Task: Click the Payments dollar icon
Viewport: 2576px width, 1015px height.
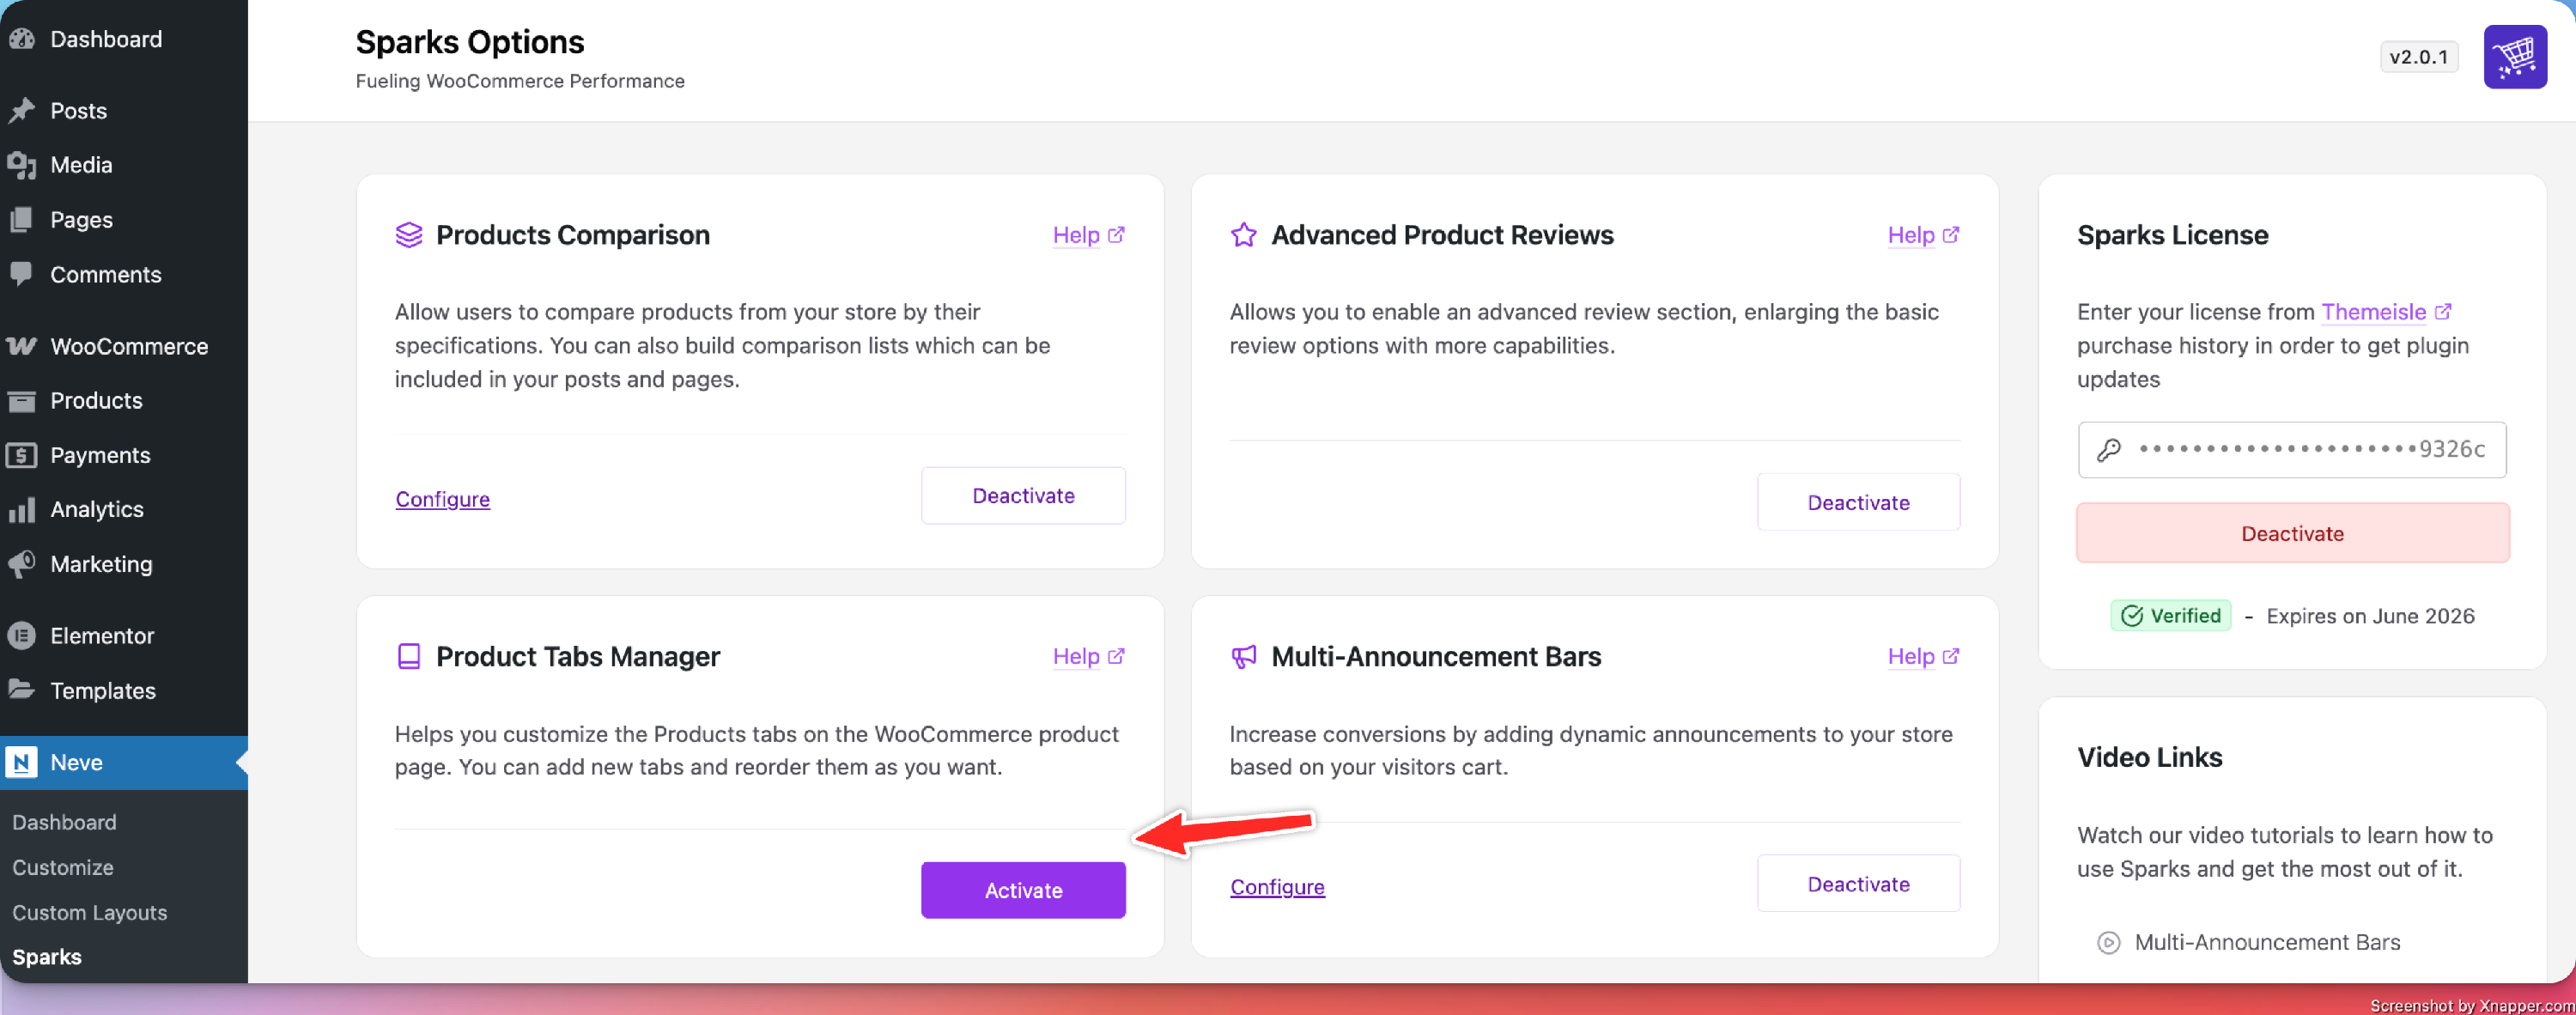Action: point(21,455)
